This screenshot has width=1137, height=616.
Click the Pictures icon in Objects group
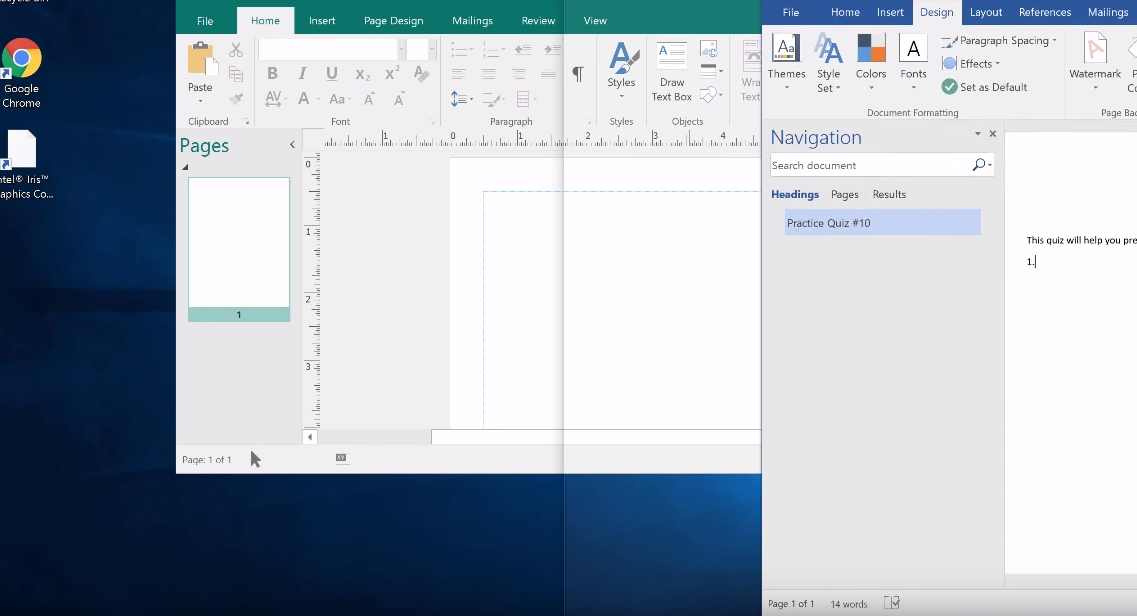pyautogui.click(x=708, y=49)
